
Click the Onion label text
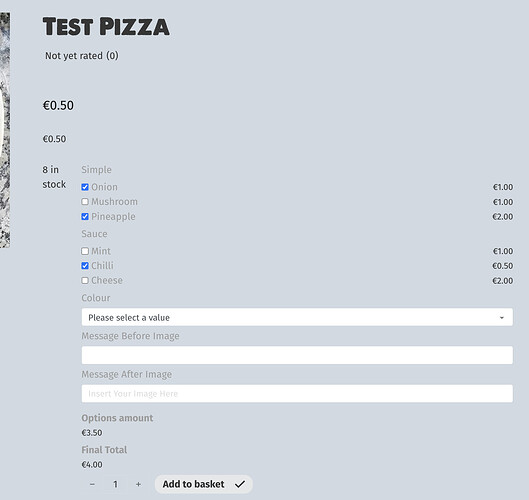(105, 187)
